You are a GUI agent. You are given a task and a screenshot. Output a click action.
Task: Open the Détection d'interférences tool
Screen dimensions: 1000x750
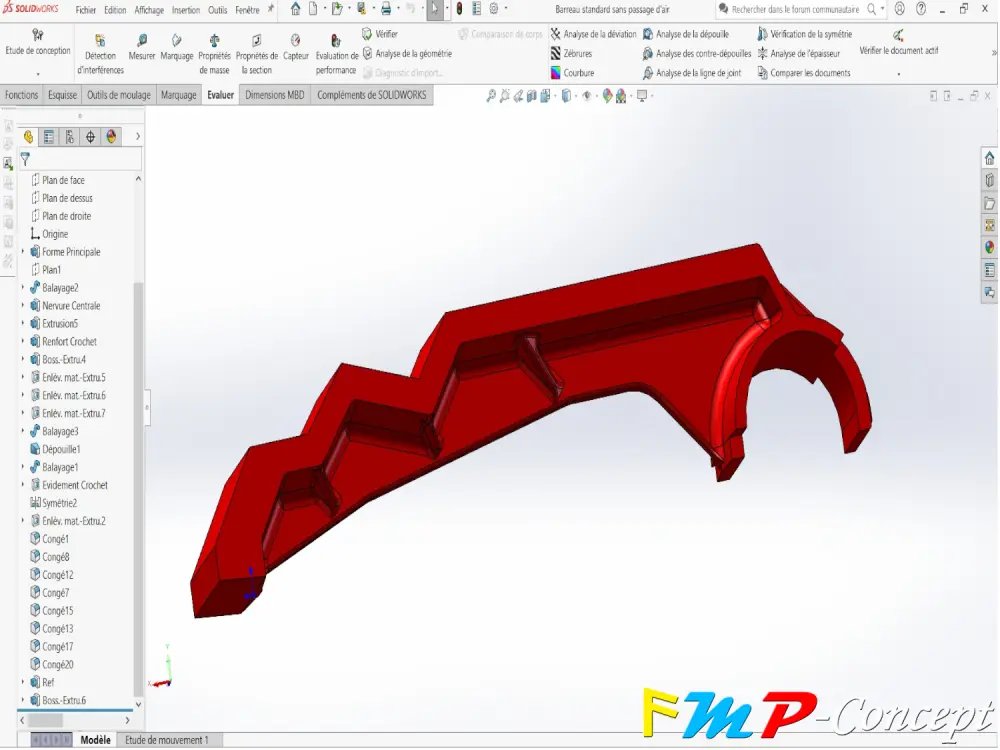tap(100, 54)
